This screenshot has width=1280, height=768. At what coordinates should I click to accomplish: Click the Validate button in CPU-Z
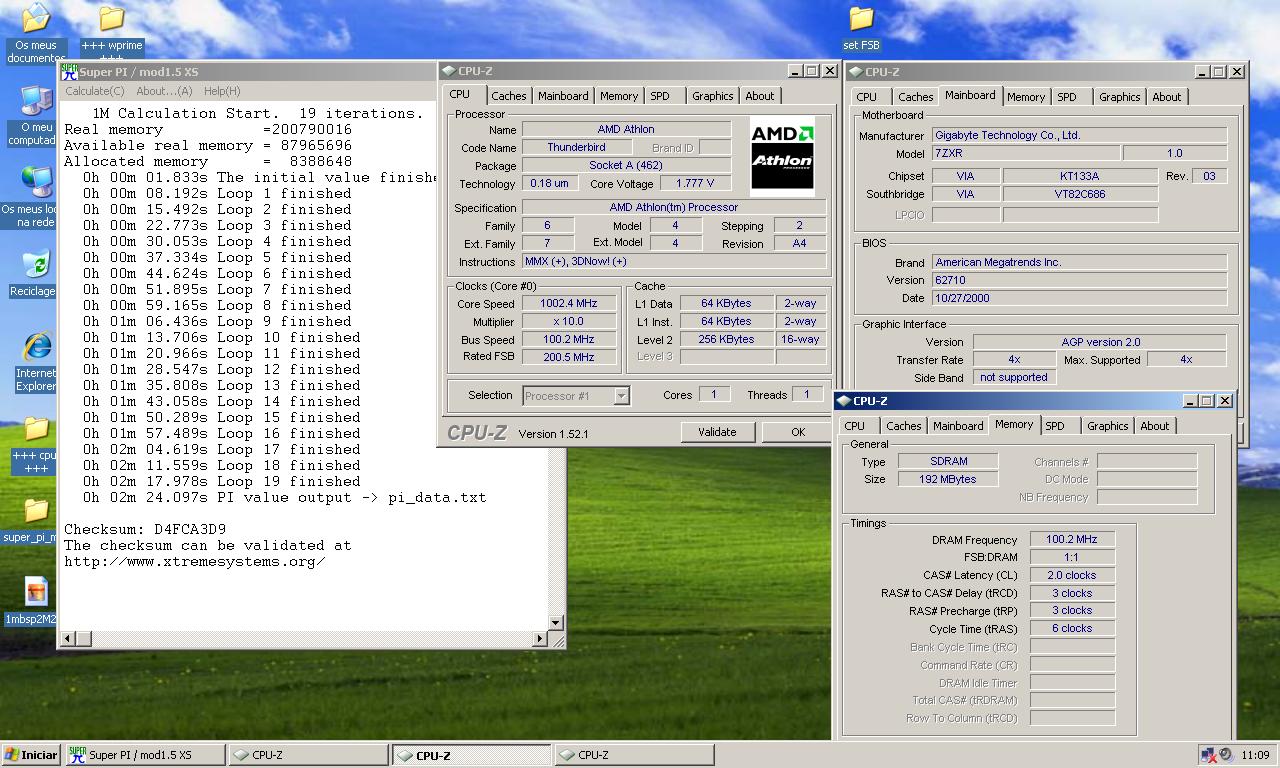(x=717, y=432)
